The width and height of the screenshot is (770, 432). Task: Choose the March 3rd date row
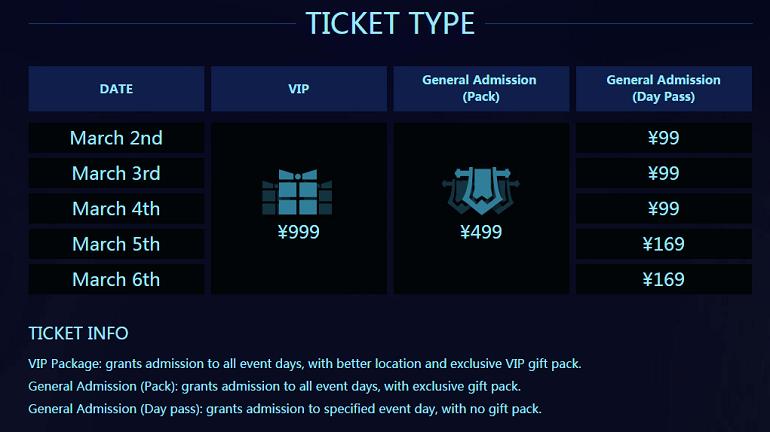click(116, 173)
